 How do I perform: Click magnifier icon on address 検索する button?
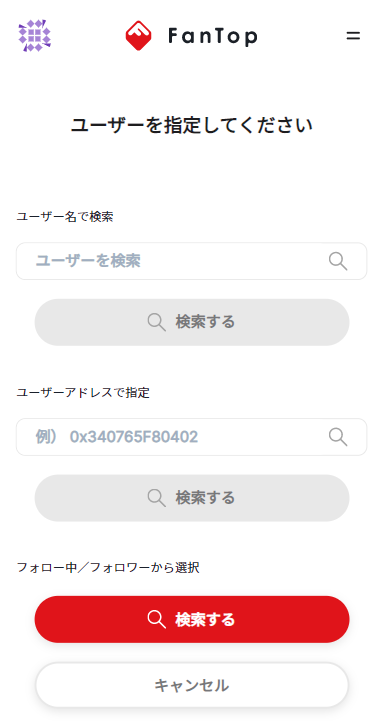(156, 498)
